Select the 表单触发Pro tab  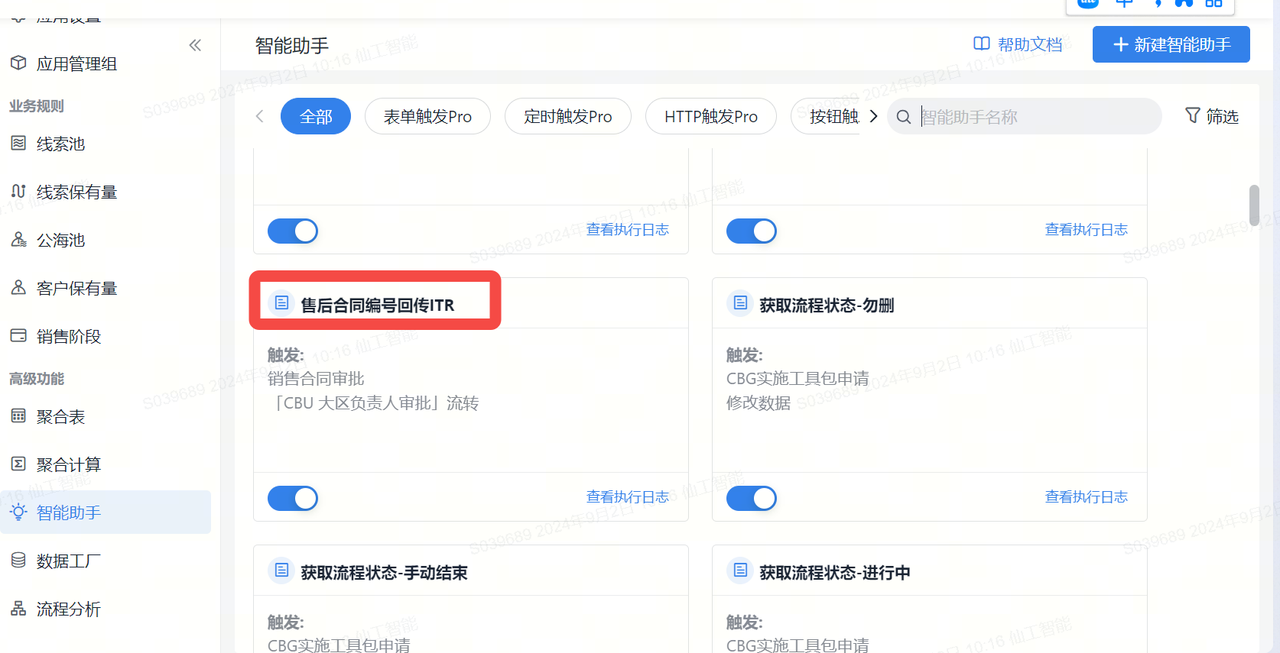427,116
